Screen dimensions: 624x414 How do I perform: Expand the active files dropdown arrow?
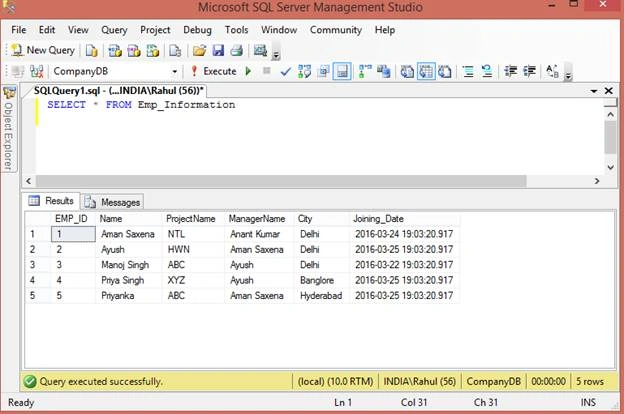point(594,91)
